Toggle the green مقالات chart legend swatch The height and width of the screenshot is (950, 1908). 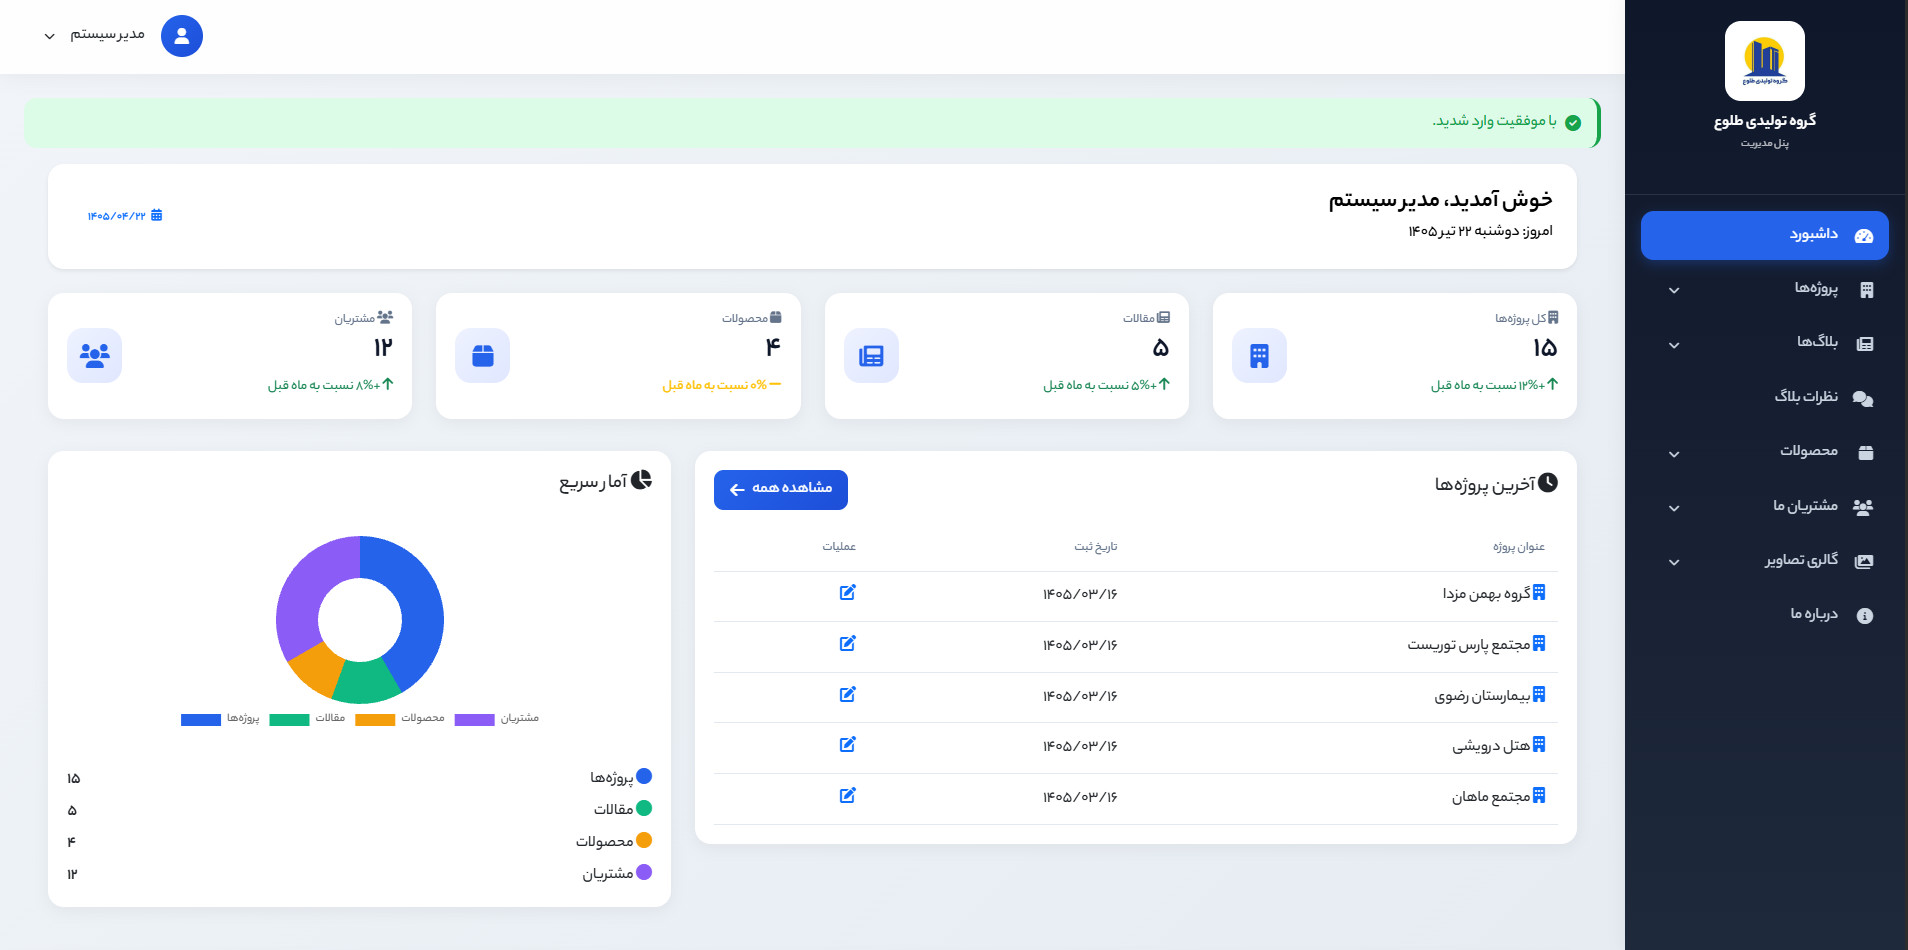(x=289, y=719)
